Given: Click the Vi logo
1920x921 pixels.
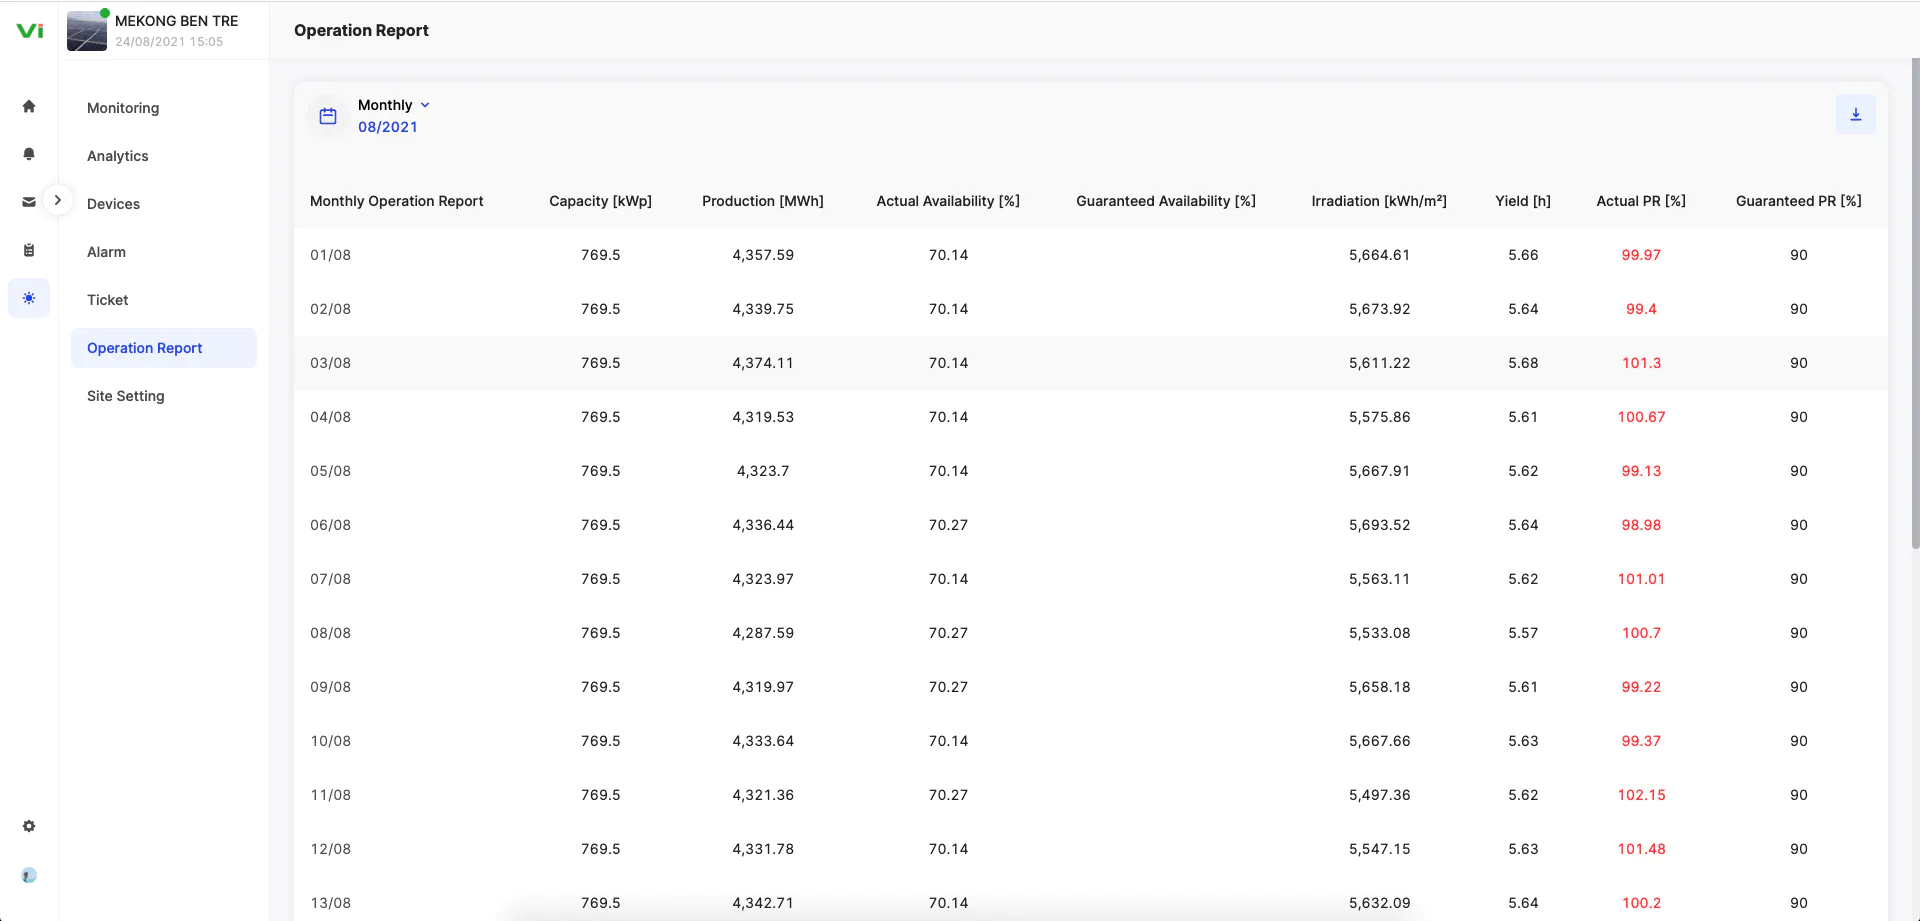Looking at the screenshot, I should click(30, 31).
